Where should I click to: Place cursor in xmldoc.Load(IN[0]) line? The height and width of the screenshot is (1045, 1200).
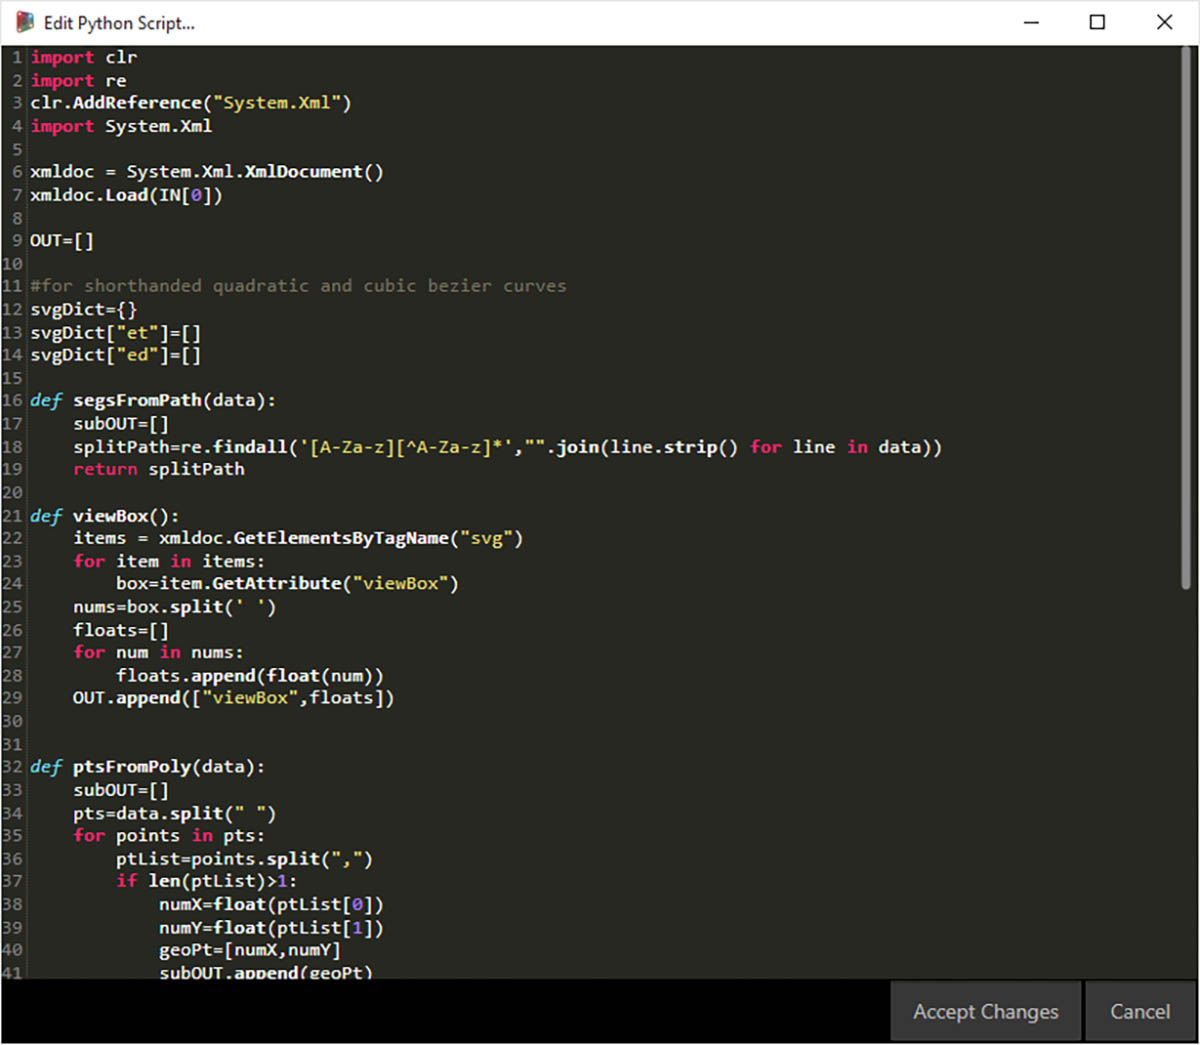(126, 195)
